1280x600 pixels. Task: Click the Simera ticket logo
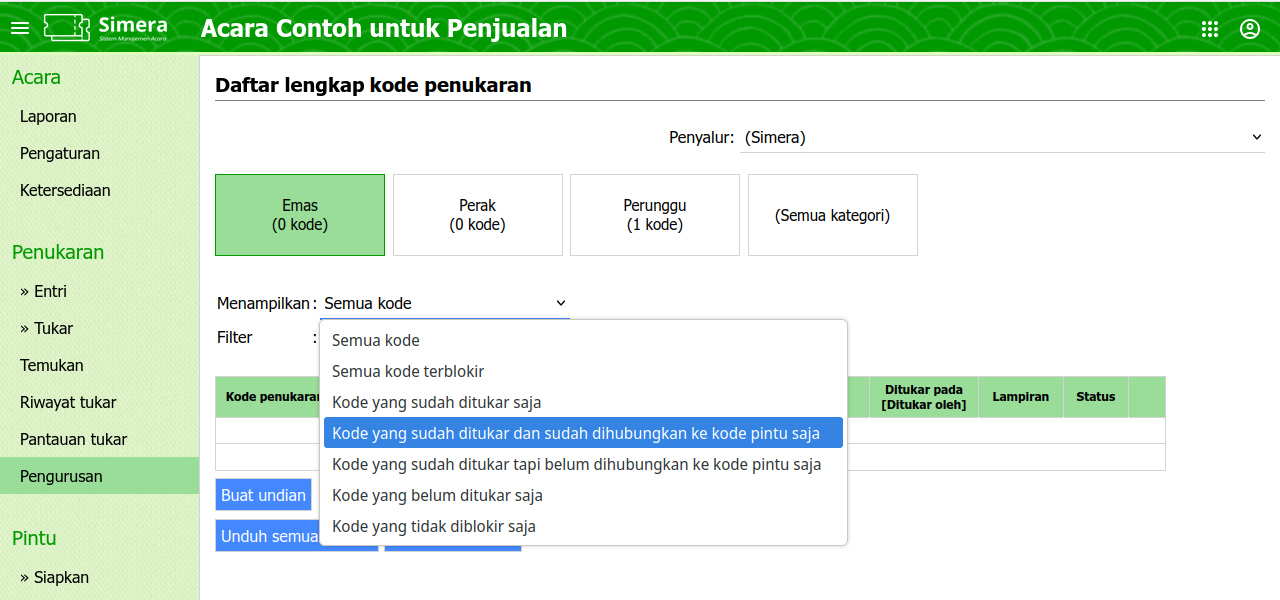[x=106, y=27]
